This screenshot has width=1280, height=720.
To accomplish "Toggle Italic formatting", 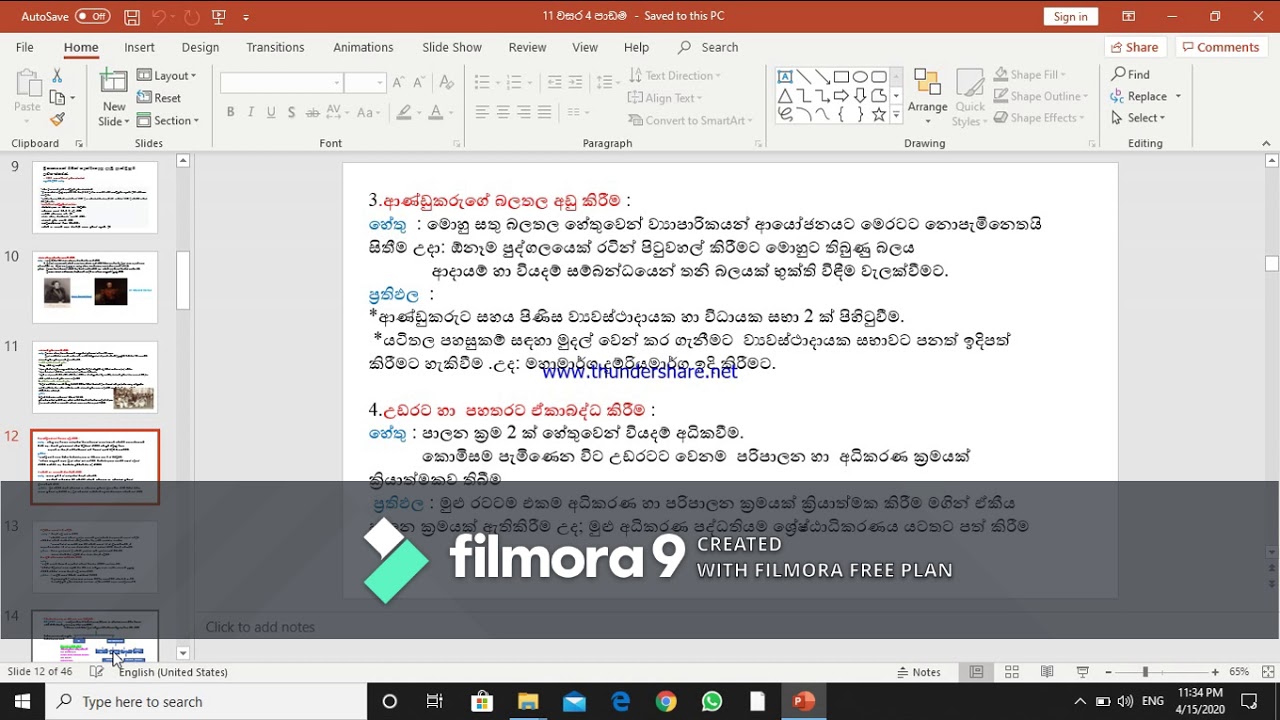I will tap(250, 112).
